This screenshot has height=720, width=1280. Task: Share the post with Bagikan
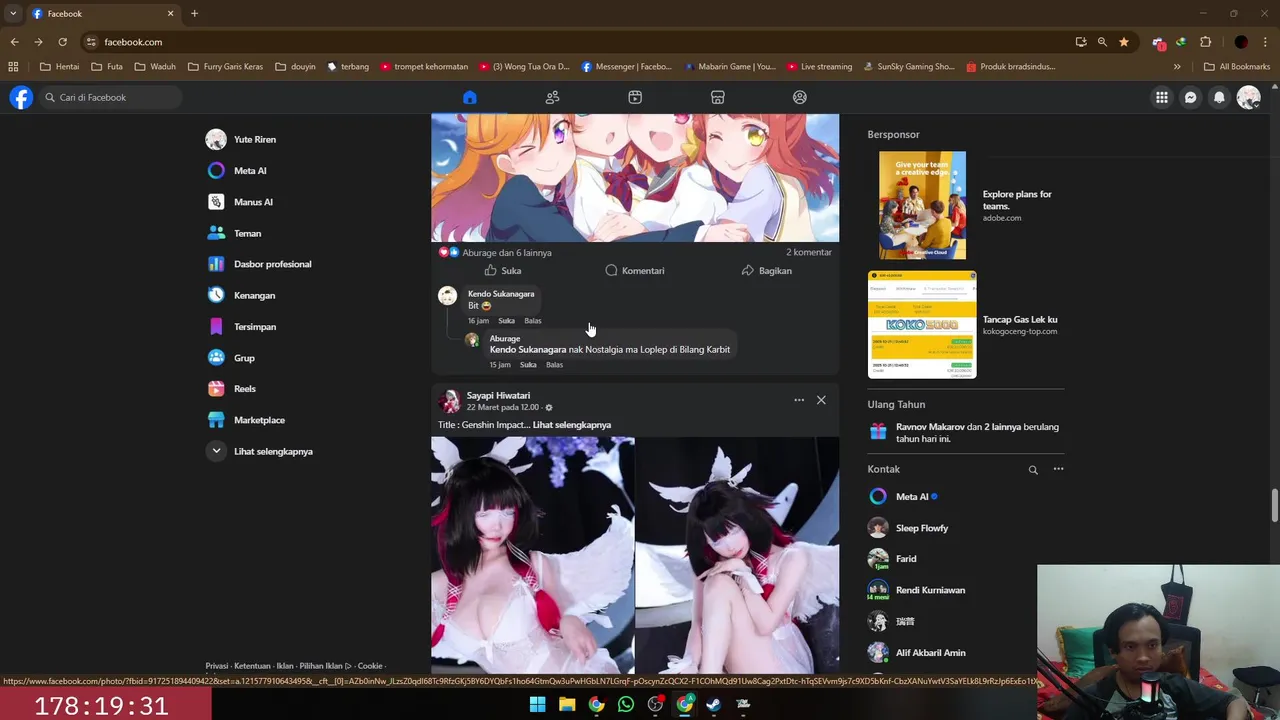pos(767,271)
